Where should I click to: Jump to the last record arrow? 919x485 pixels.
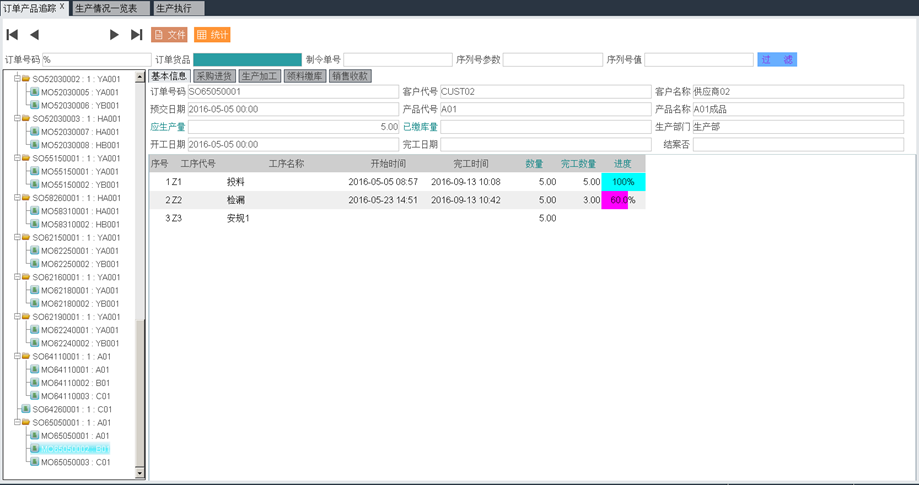(136, 35)
